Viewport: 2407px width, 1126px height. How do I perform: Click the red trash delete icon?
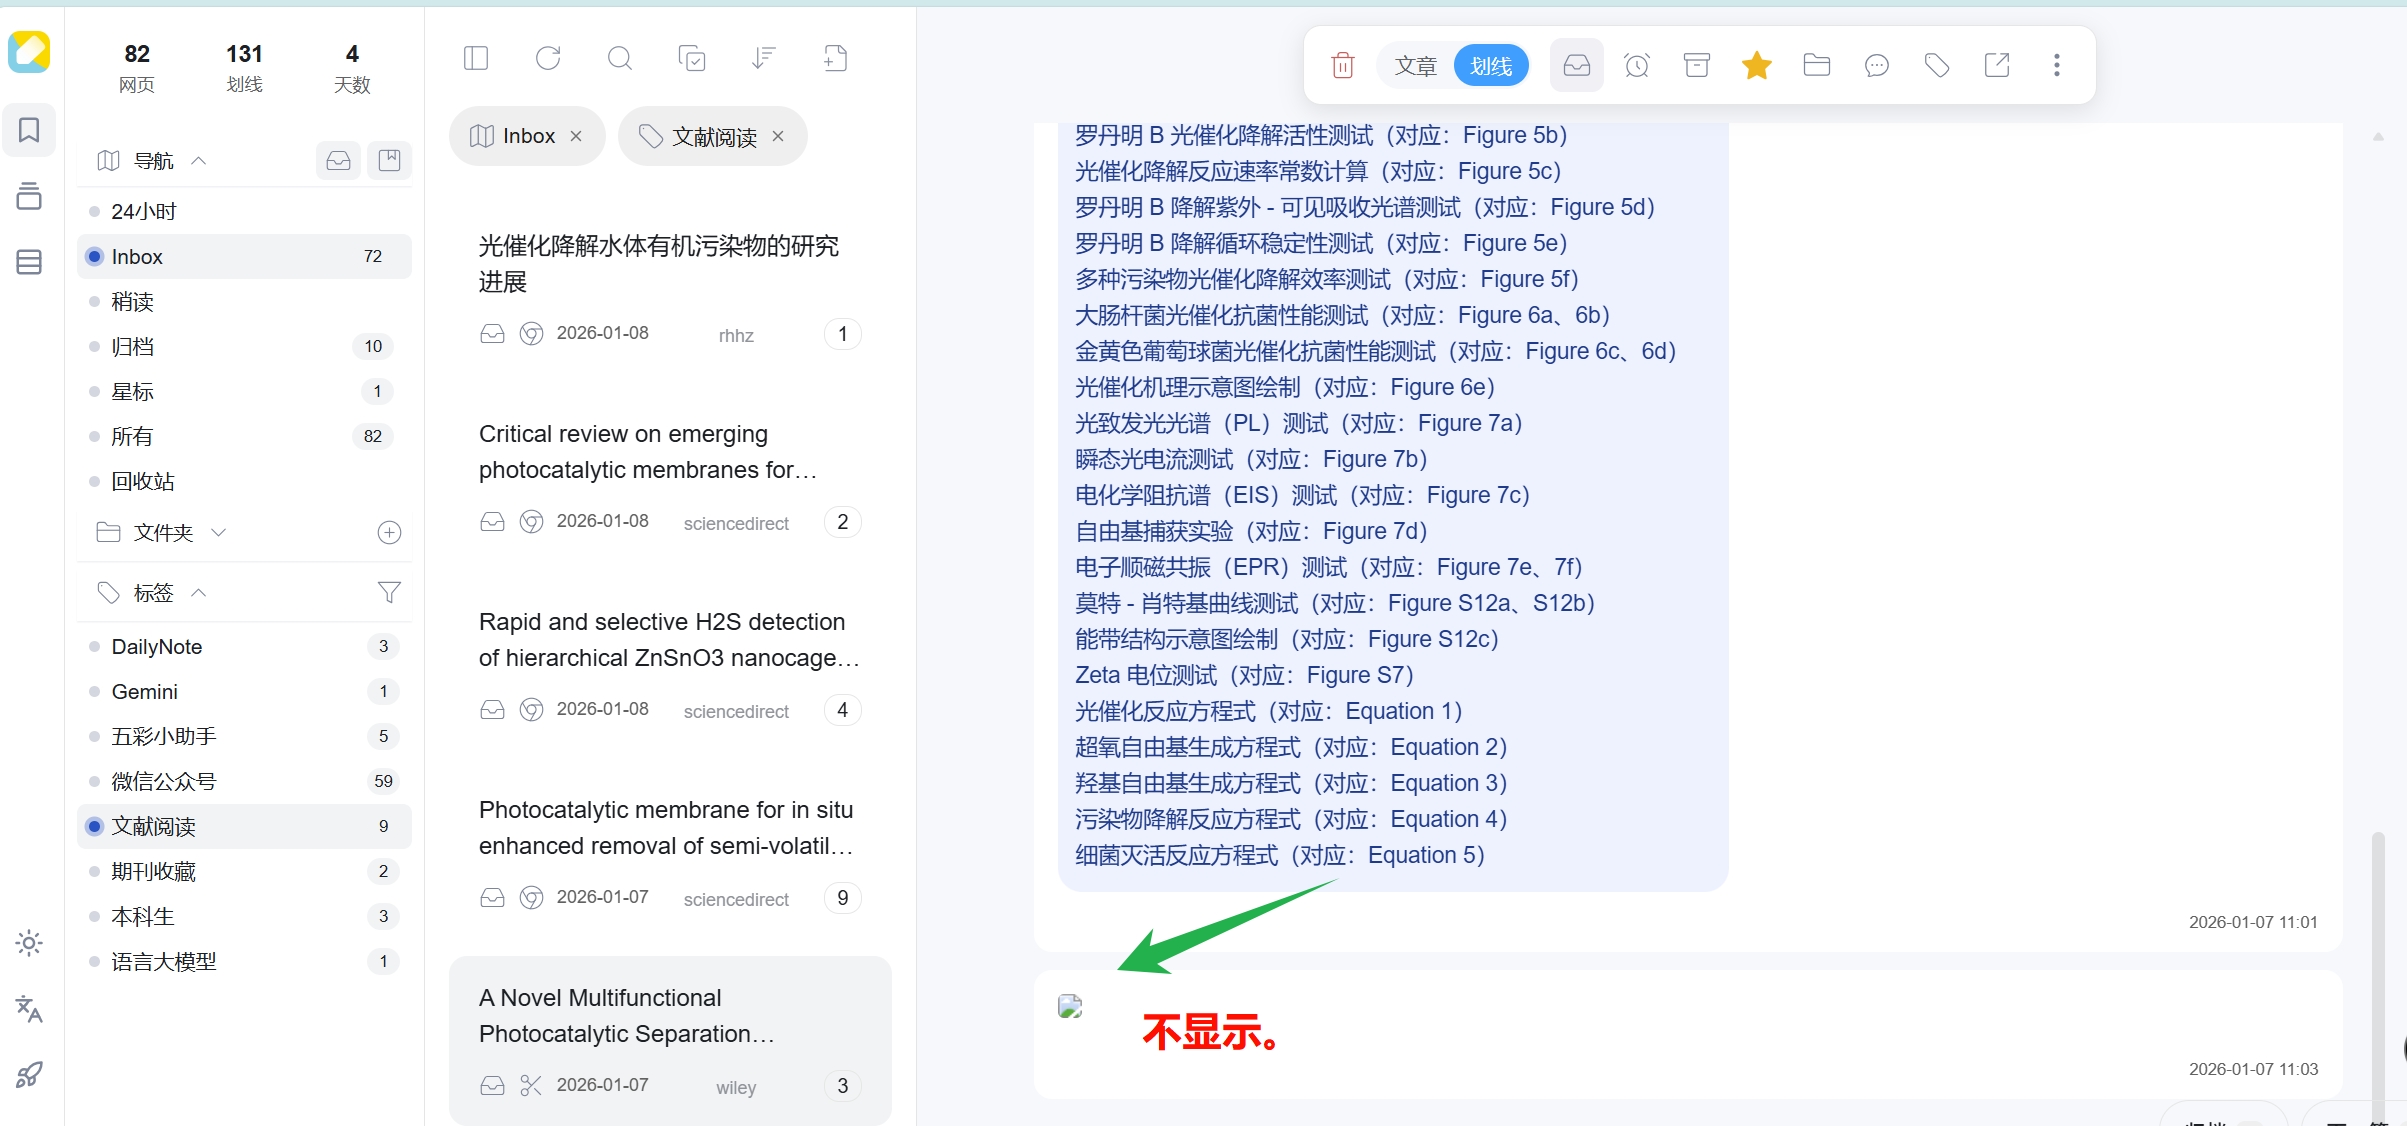[x=1342, y=66]
